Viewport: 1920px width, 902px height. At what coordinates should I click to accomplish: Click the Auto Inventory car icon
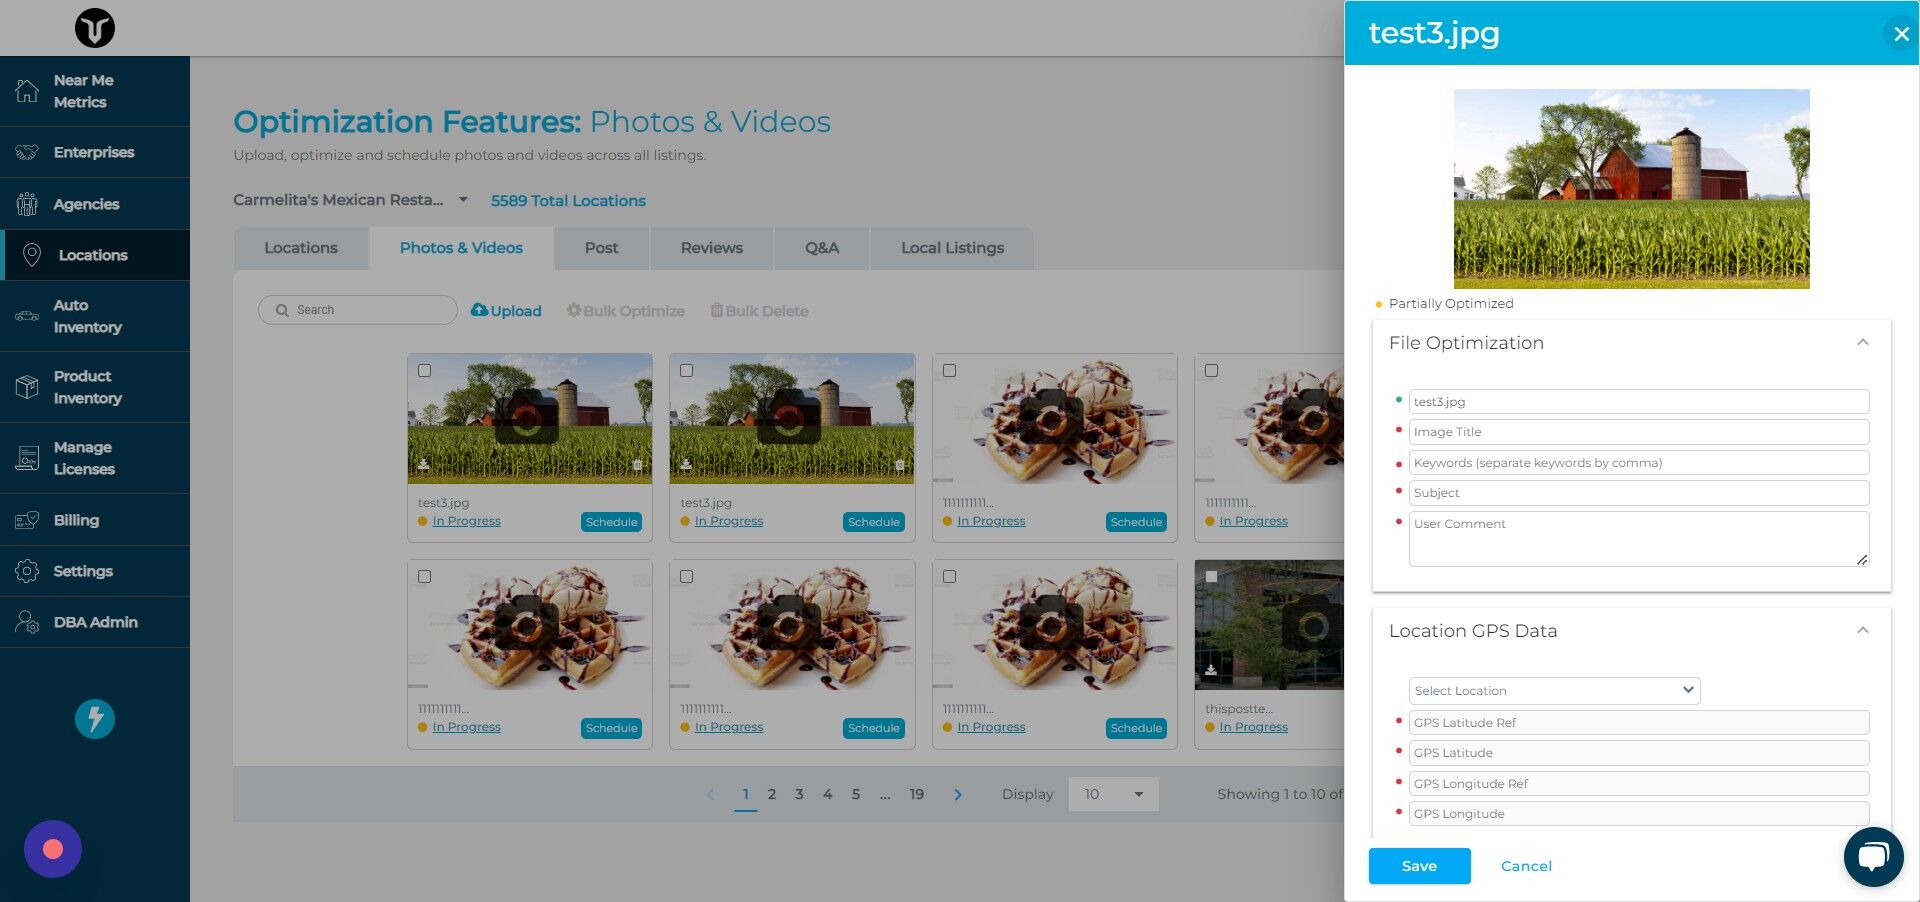[x=27, y=316]
